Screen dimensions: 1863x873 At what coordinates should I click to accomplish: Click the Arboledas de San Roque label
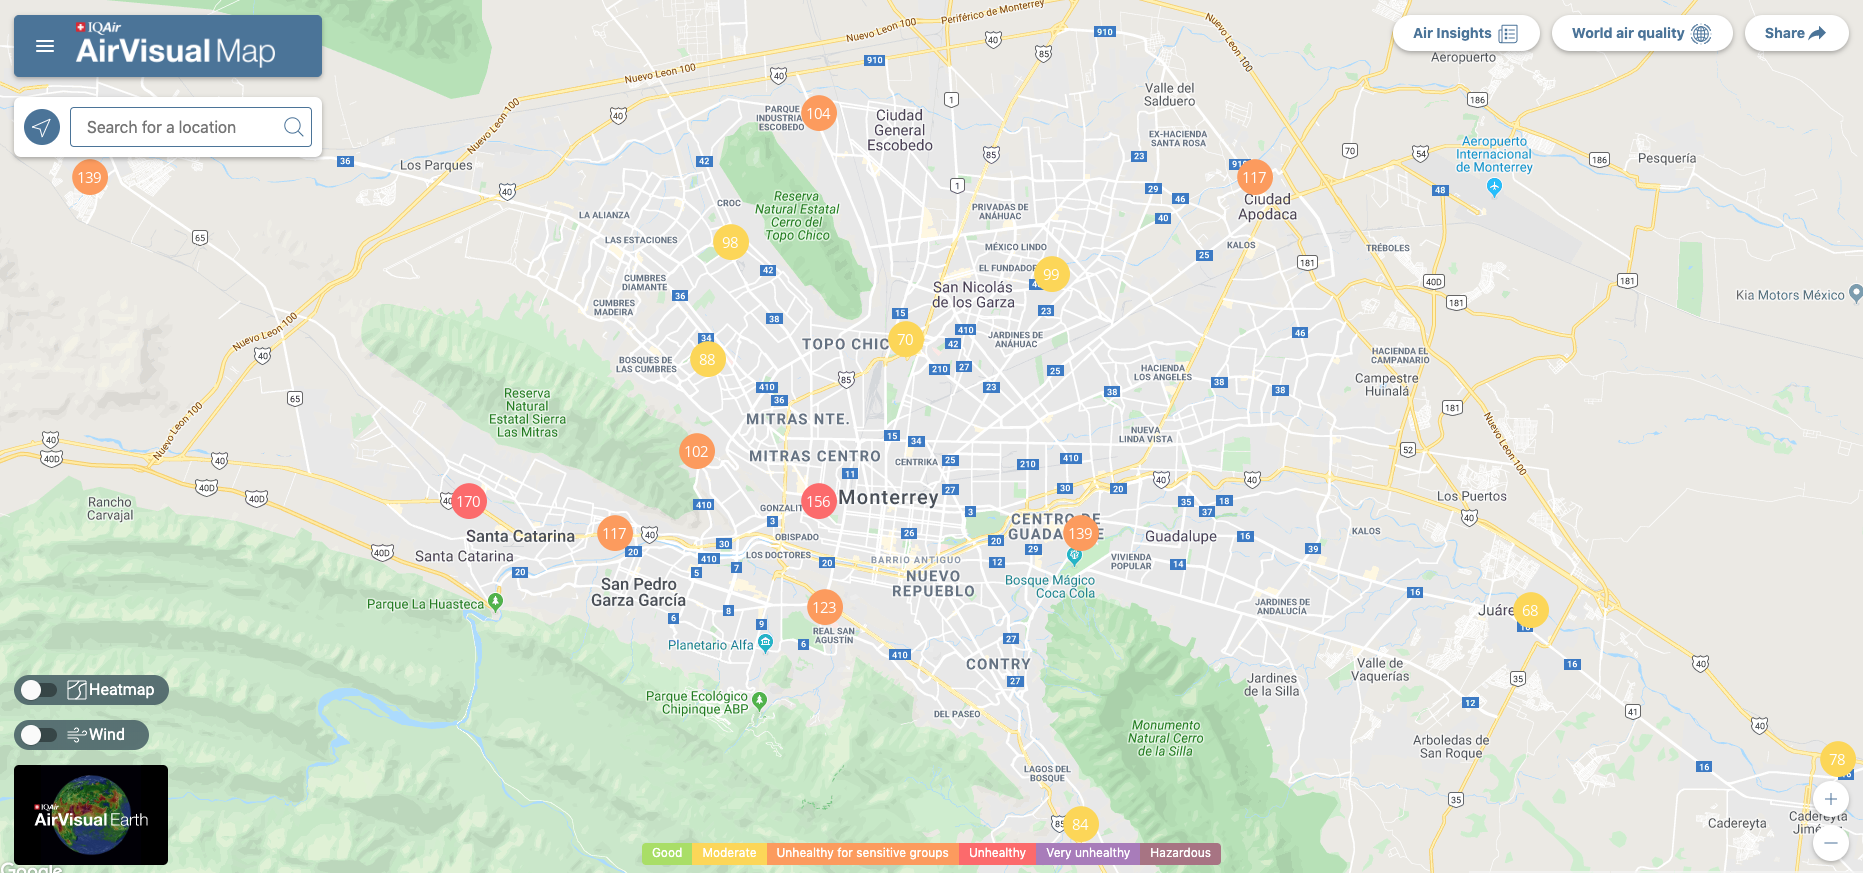(1451, 747)
